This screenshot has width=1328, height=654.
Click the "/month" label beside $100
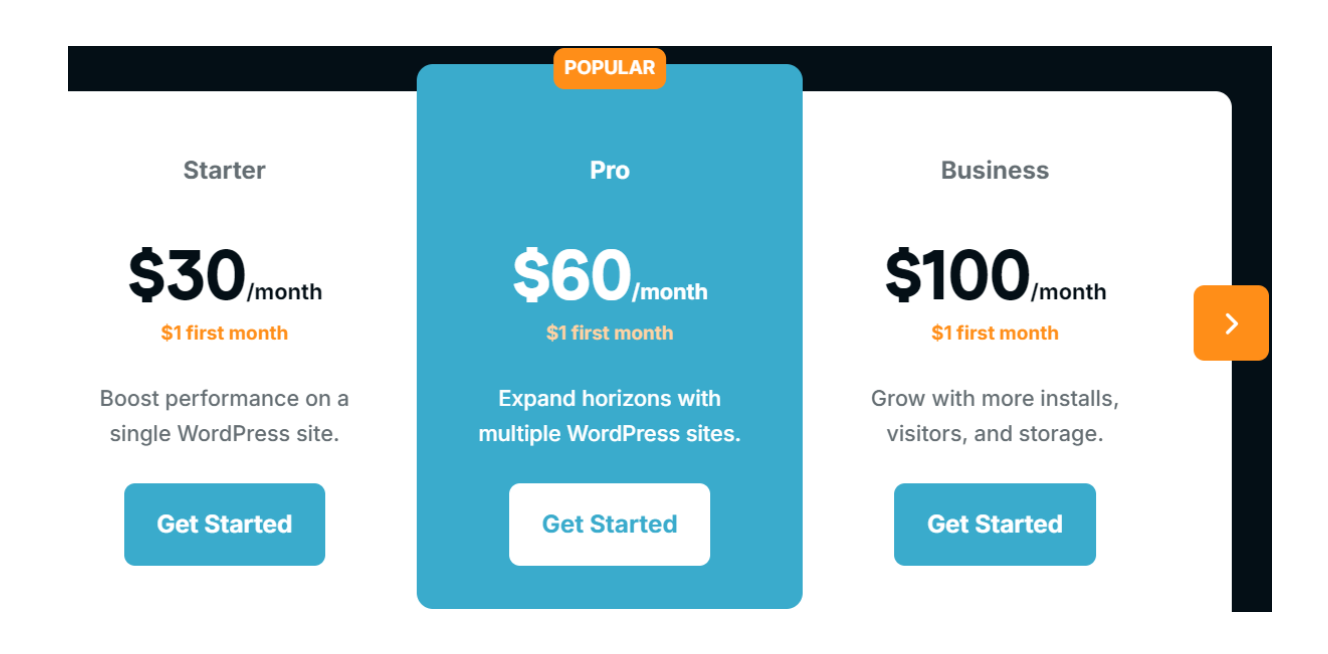point(1069,292)
